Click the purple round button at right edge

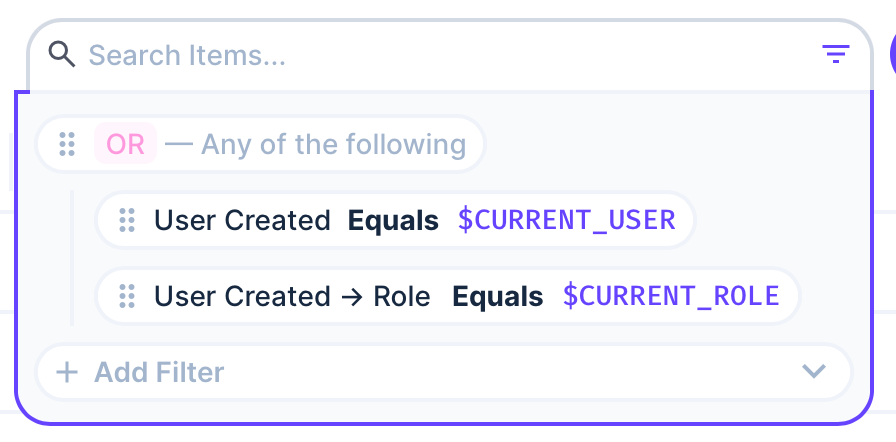pyautogui.click(x=890, y=52)
